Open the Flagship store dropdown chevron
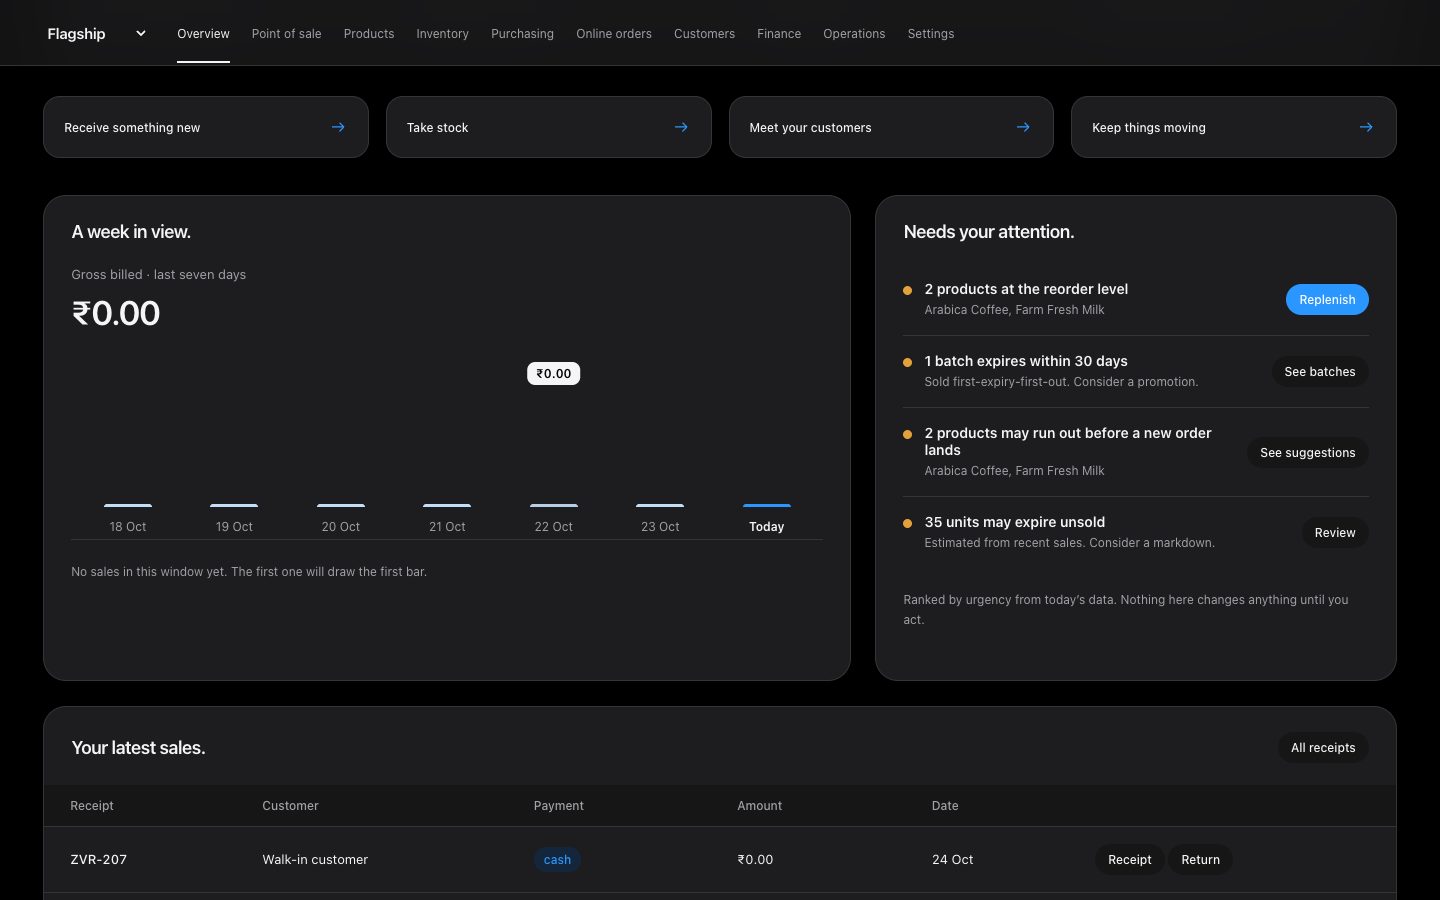The width and height of the screenshot is (1440, 900). [141, 33]
